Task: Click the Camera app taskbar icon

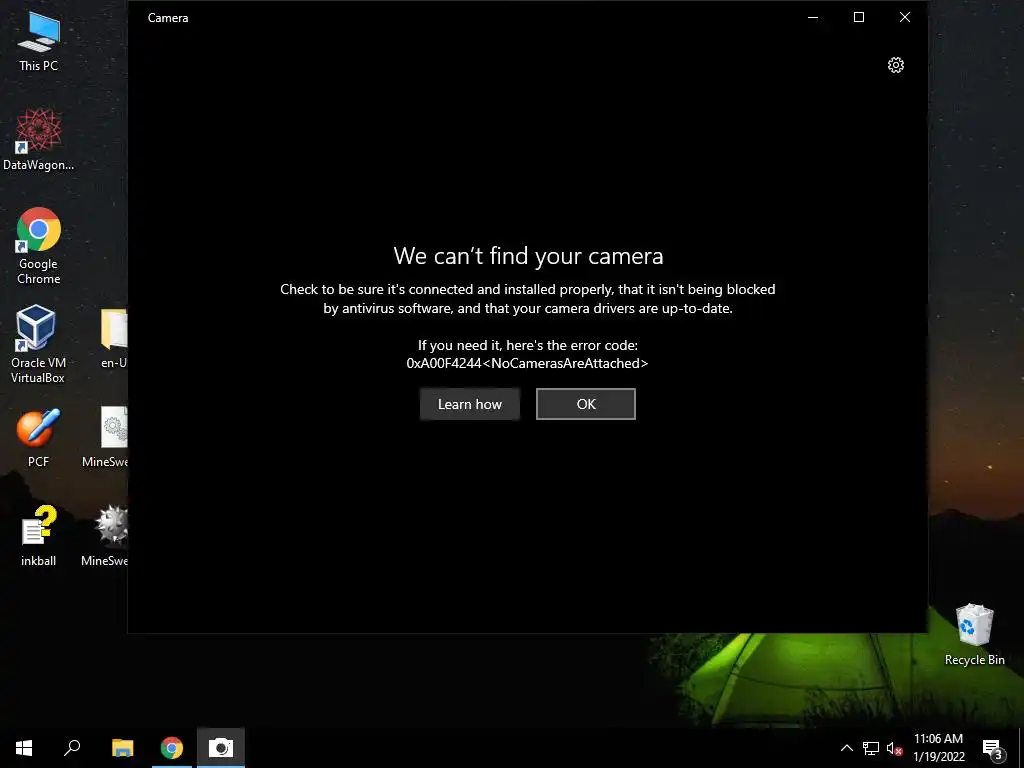Action: click(x=221, y=748)
